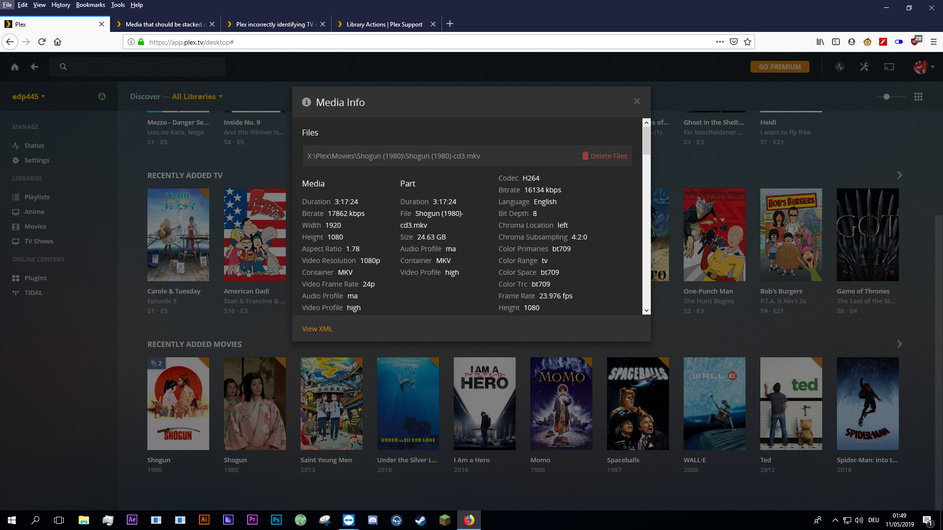
Task: Click the Plex search field
Action: 138,67
